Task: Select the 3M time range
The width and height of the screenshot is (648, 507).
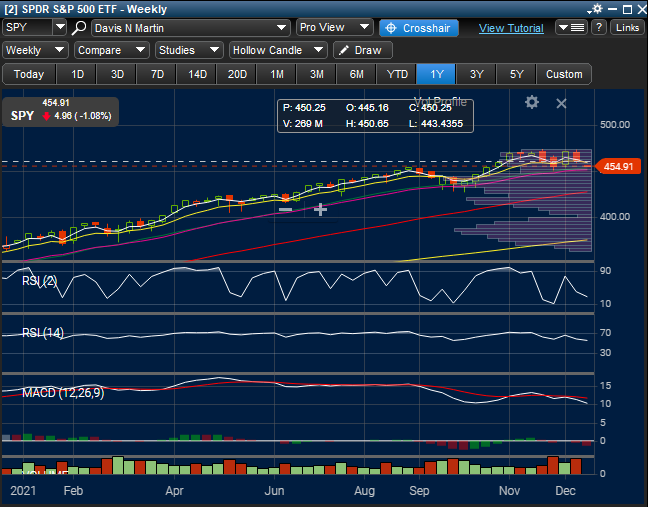Action: click(x=317, y=74)
